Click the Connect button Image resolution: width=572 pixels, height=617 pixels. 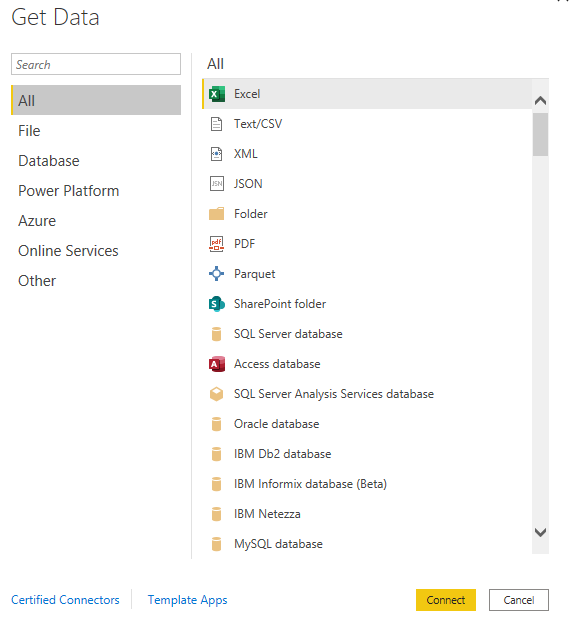coord(446,600)
